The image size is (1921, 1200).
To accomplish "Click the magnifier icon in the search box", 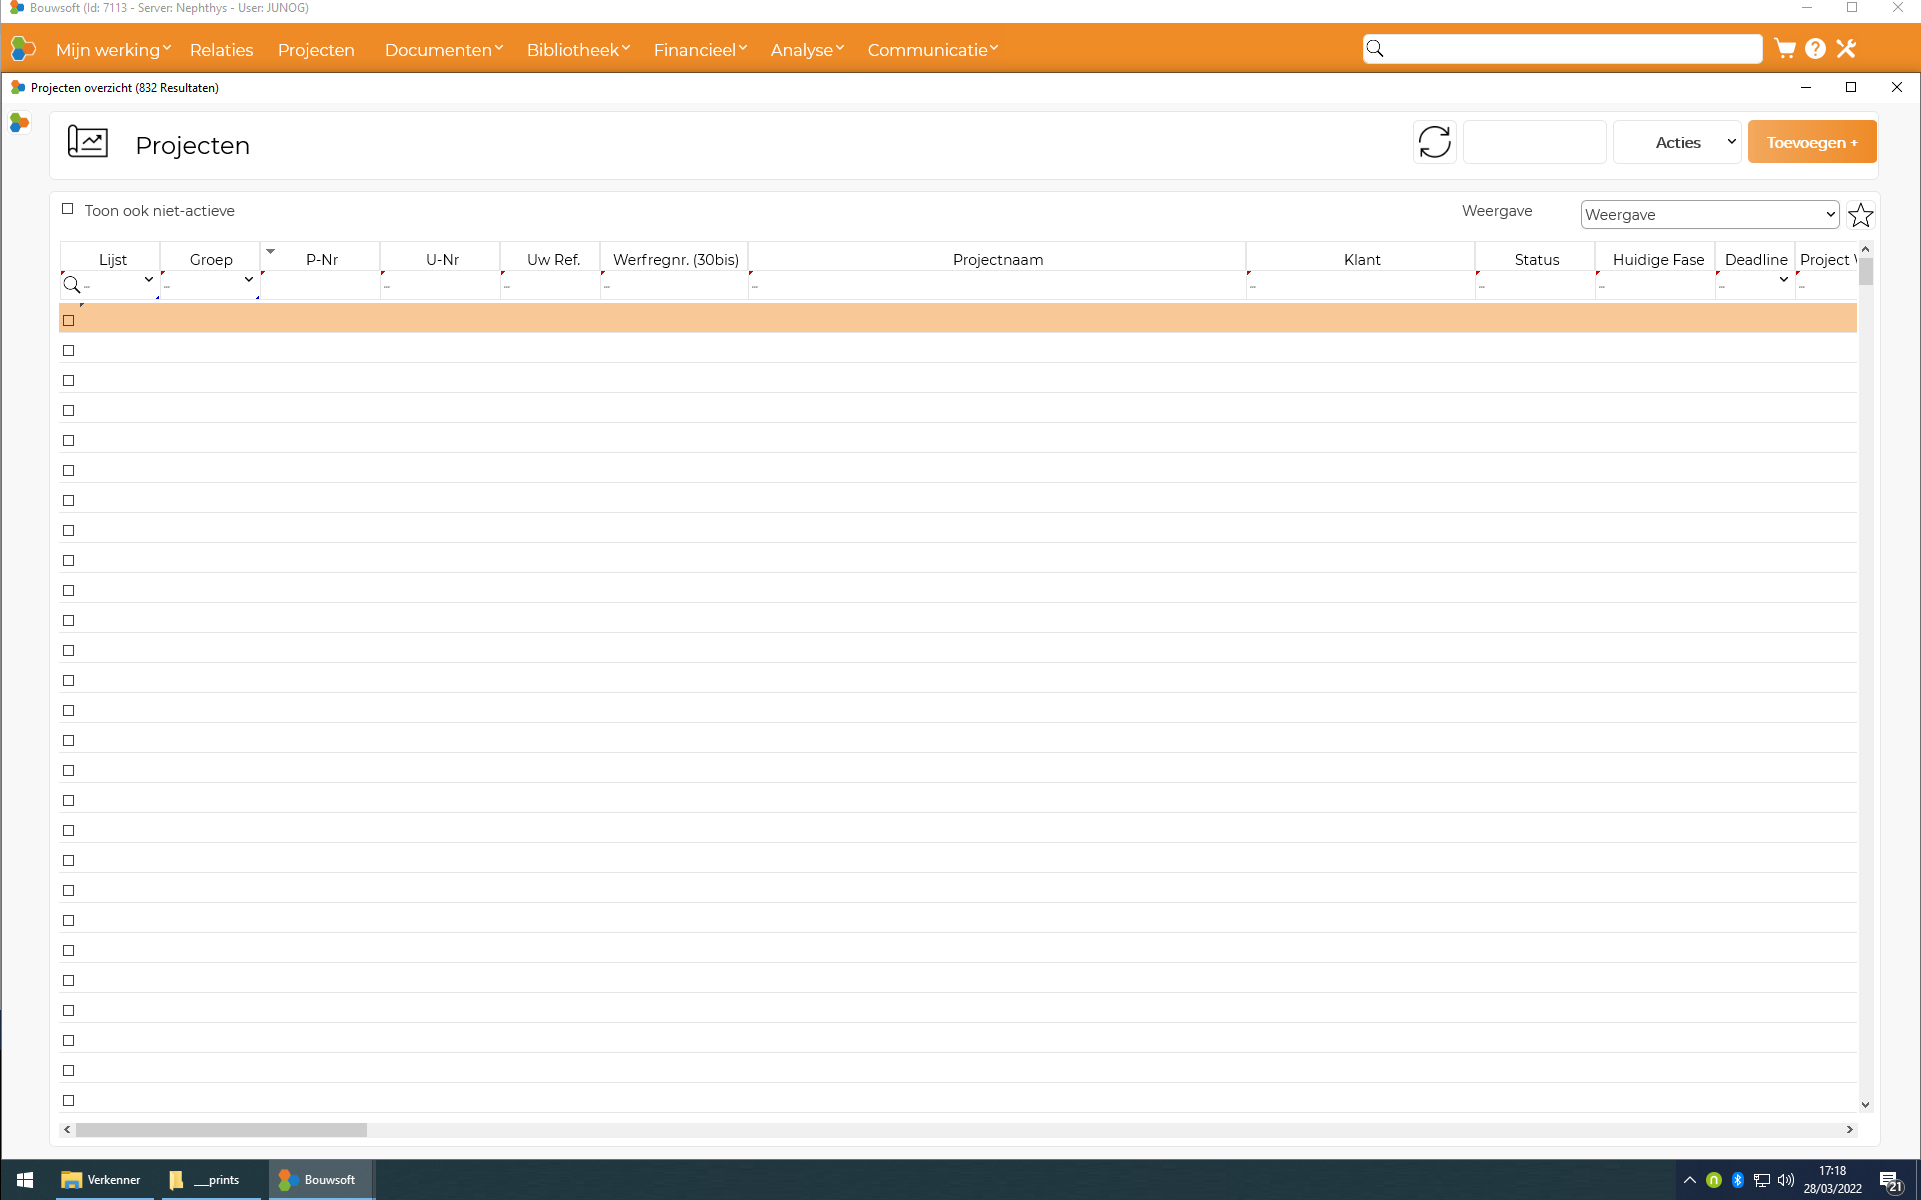I will tap(1376, 49).
